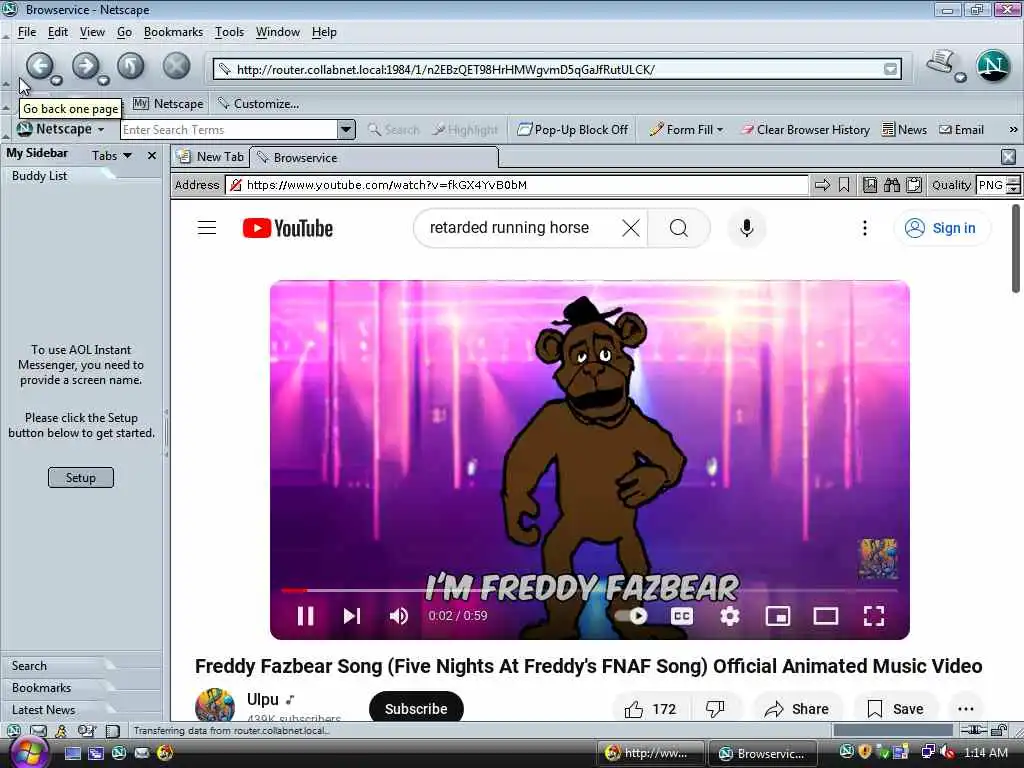Go back one page with Back arrow
1024x768 pixels.
click(40, 65)
